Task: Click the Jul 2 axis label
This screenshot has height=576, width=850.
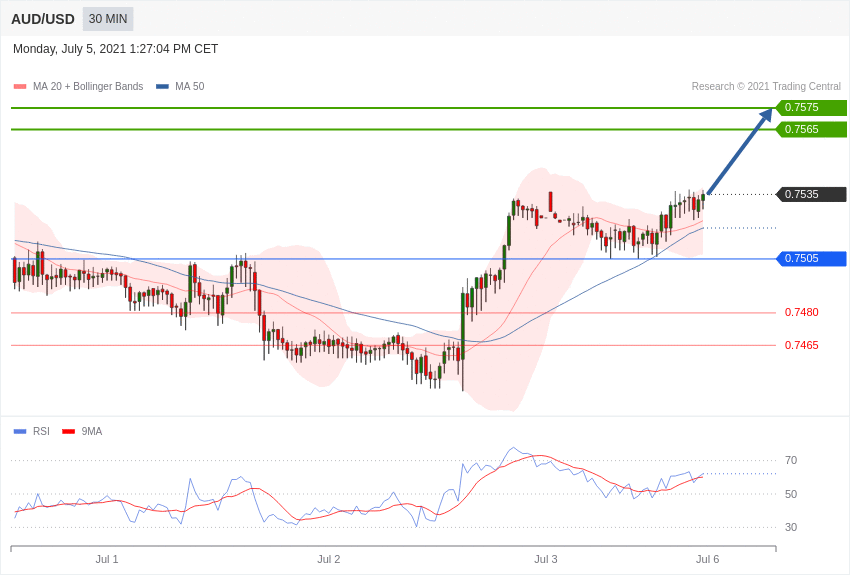Action: point(329,559)
